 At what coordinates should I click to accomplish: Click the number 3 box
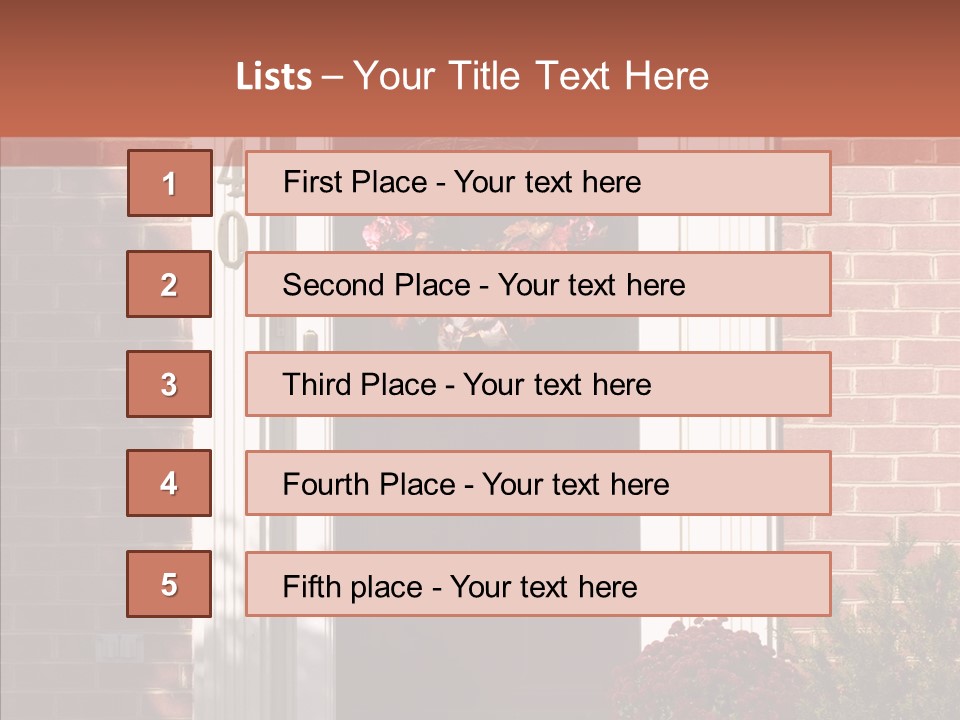(169, 384)
